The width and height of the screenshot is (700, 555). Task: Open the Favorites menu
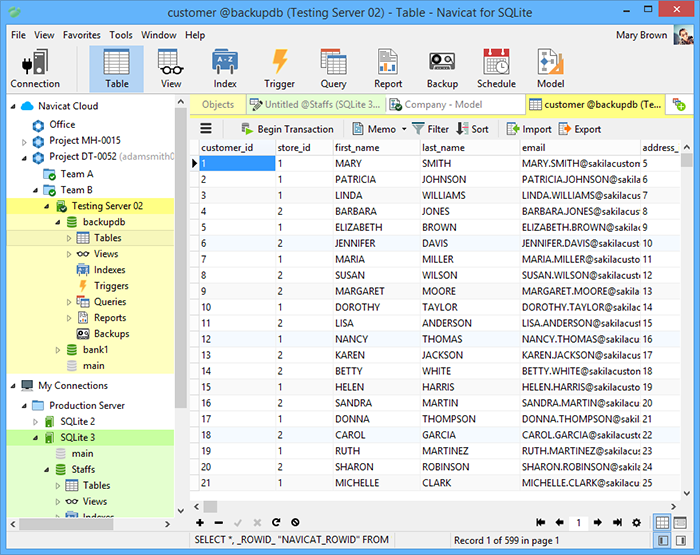(82, 35)
